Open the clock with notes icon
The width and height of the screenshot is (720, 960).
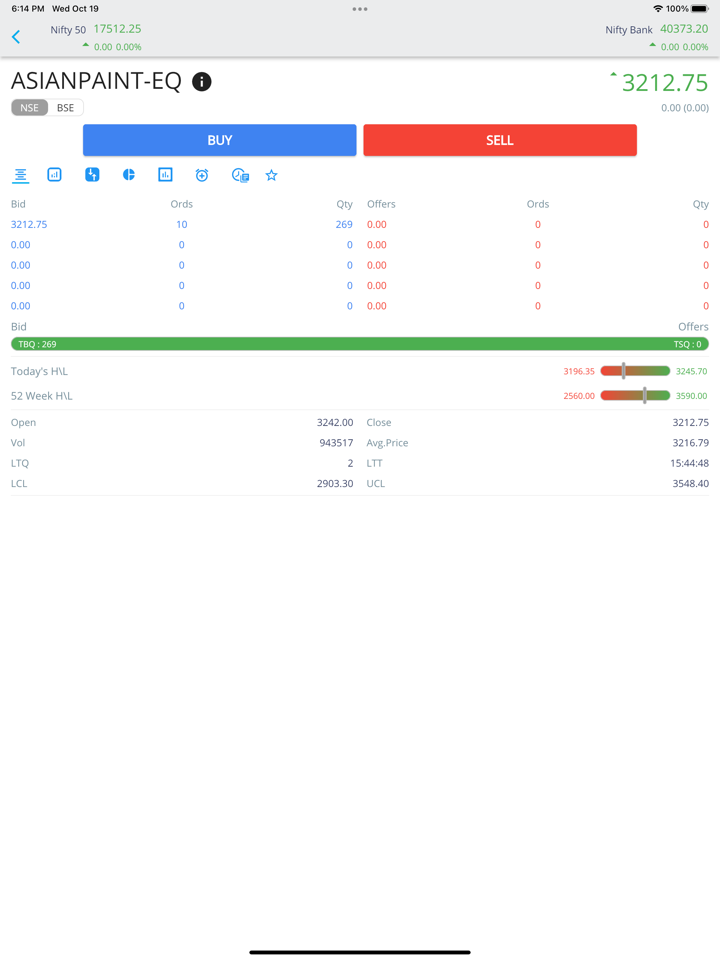(240, 176)
